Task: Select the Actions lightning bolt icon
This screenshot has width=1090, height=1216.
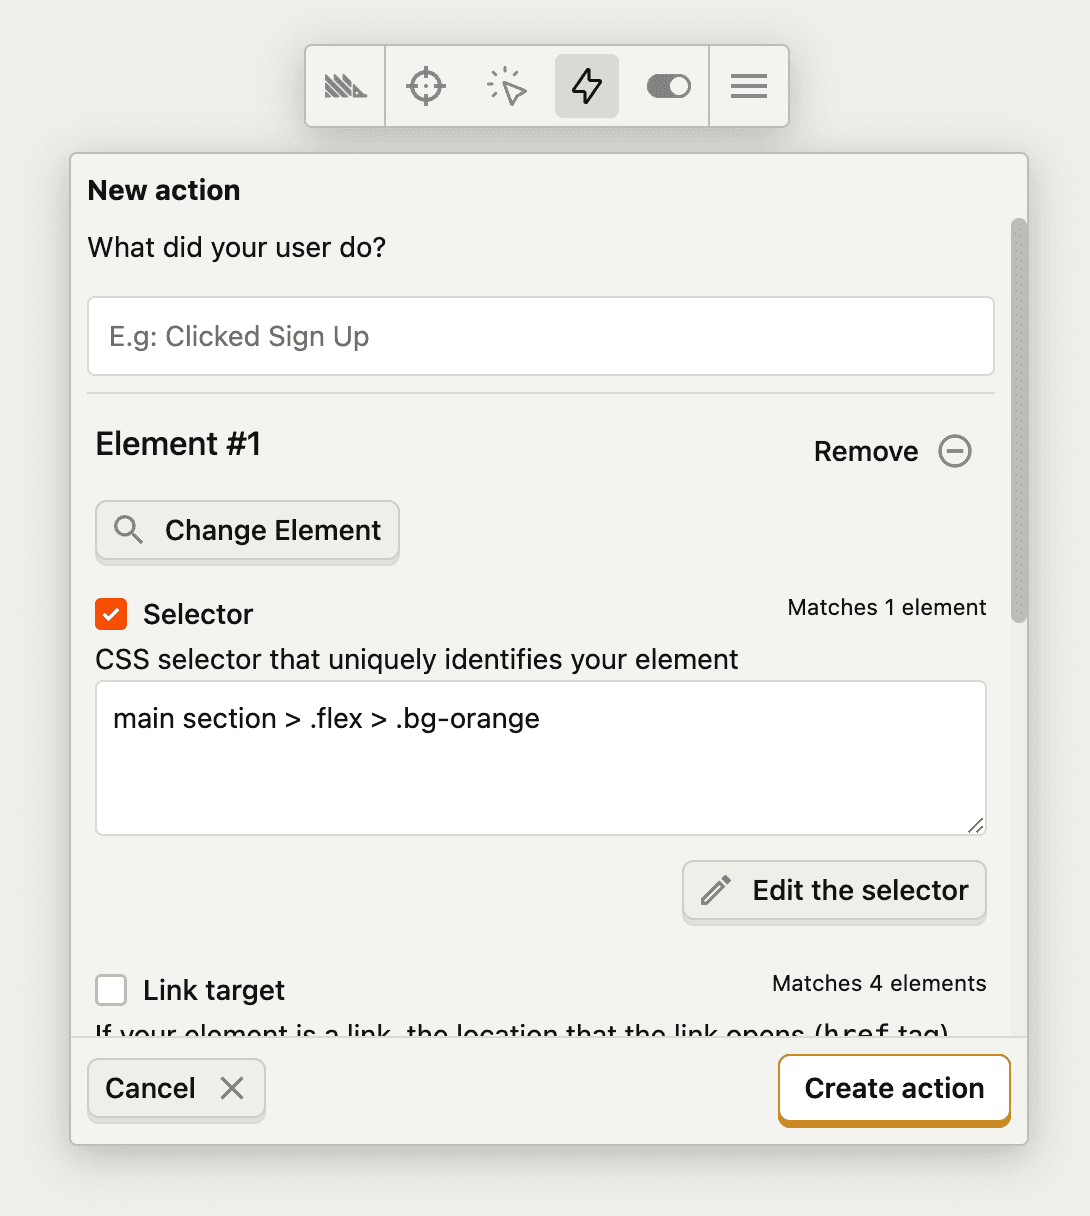Action: (587, 87)
